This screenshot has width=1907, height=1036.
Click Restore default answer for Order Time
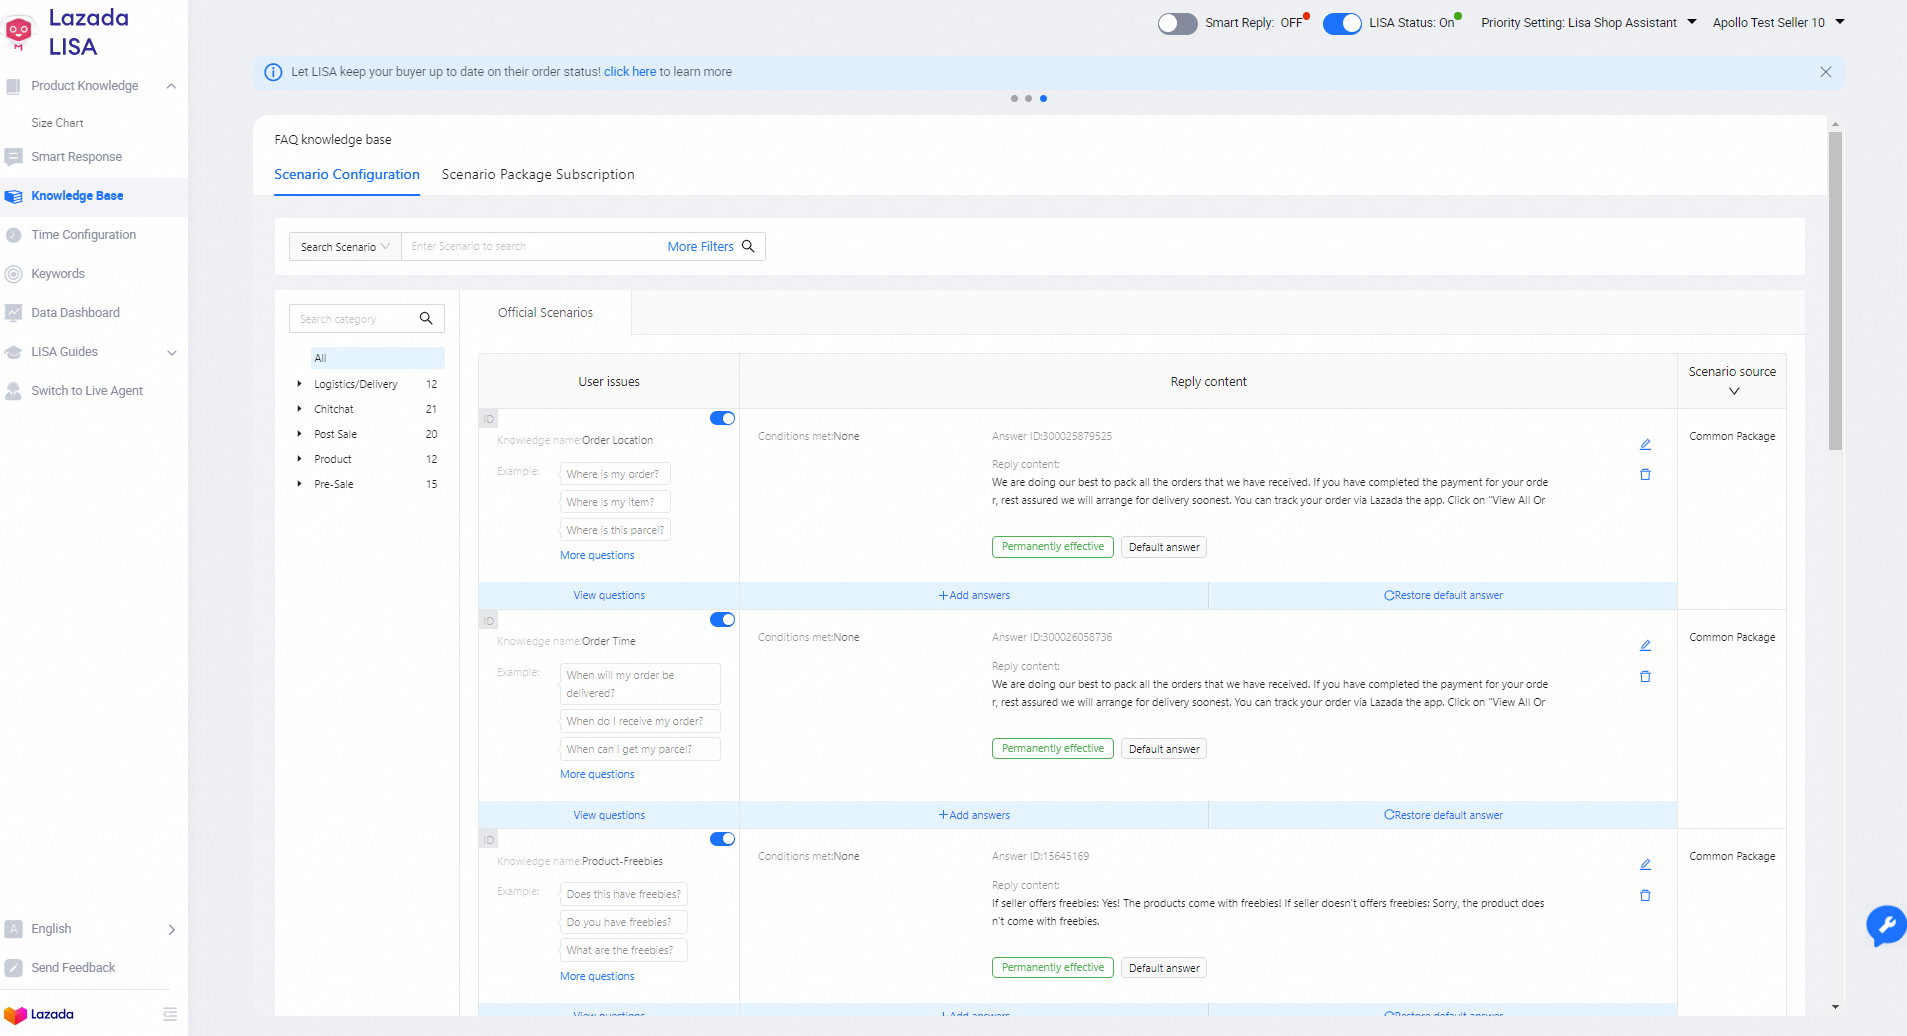click(1443, 816)
